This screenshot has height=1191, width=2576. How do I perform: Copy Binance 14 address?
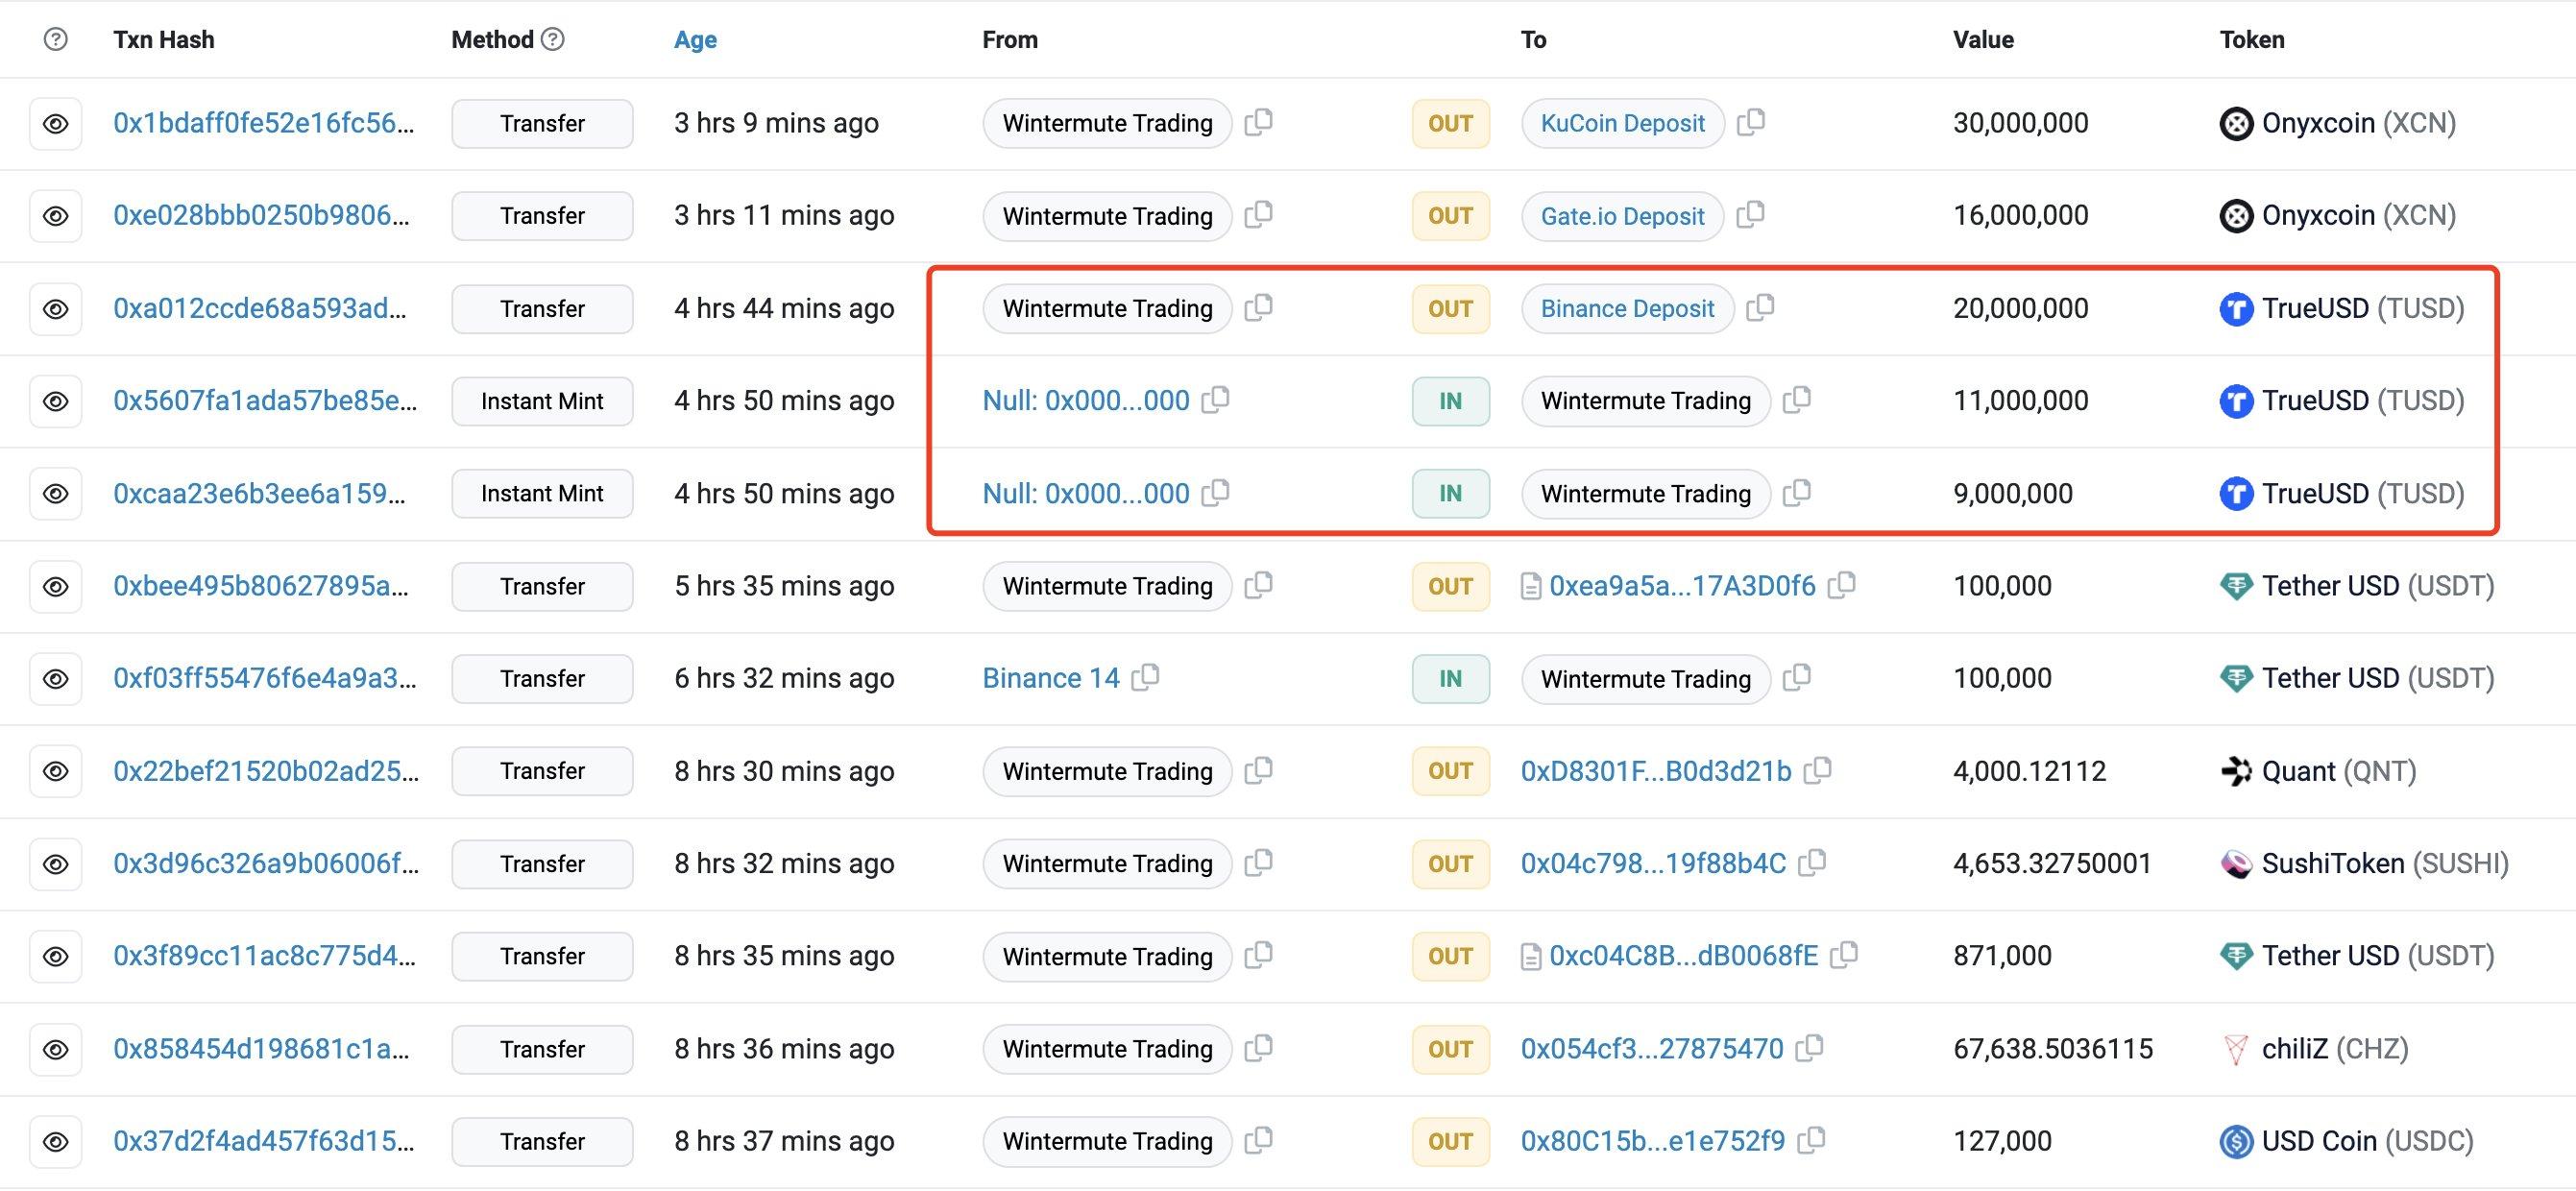pyautogui.click(x=1145, y=677)
